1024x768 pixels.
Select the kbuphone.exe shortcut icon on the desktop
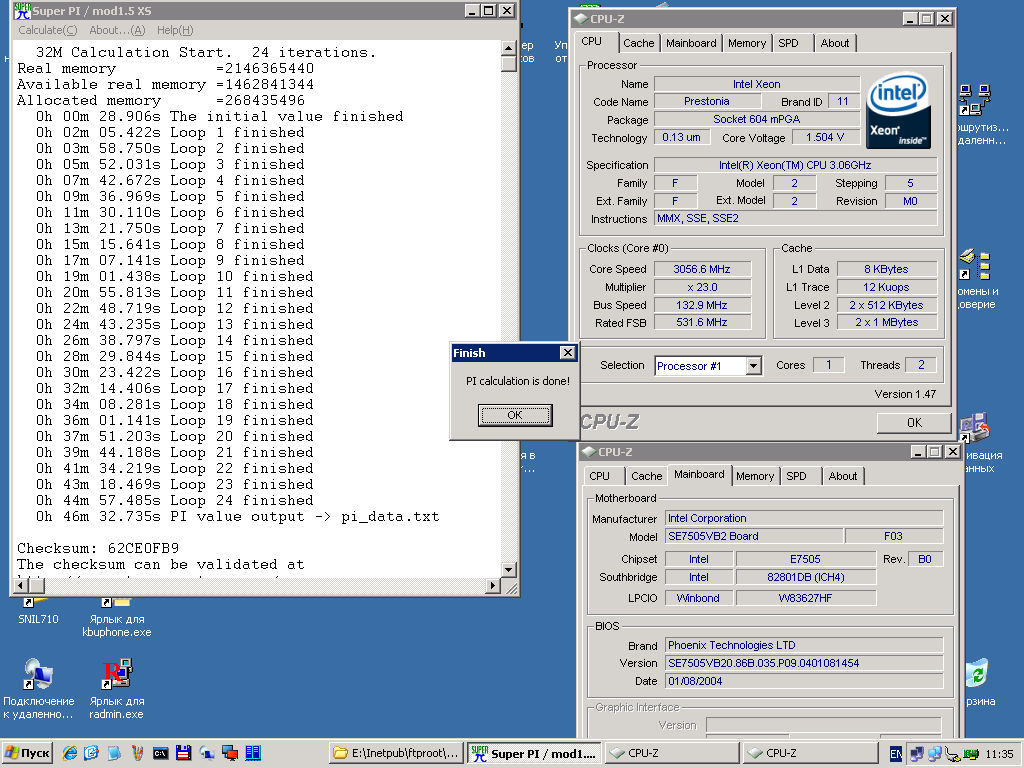click(116, 601)
